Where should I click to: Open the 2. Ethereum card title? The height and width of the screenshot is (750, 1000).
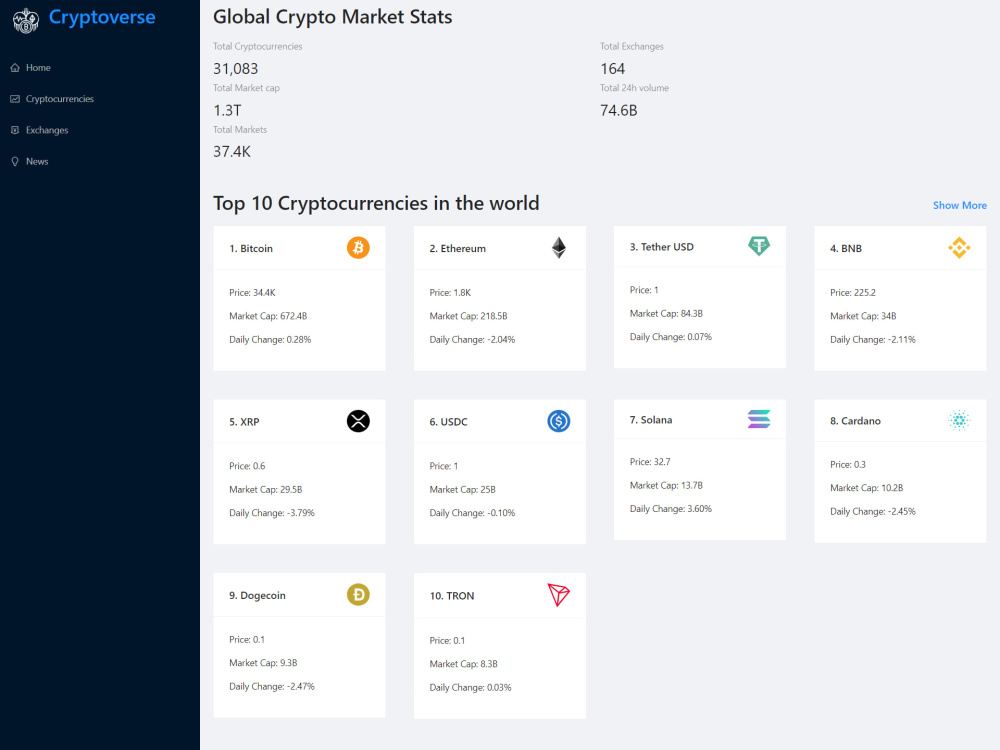tap(457, 249)
